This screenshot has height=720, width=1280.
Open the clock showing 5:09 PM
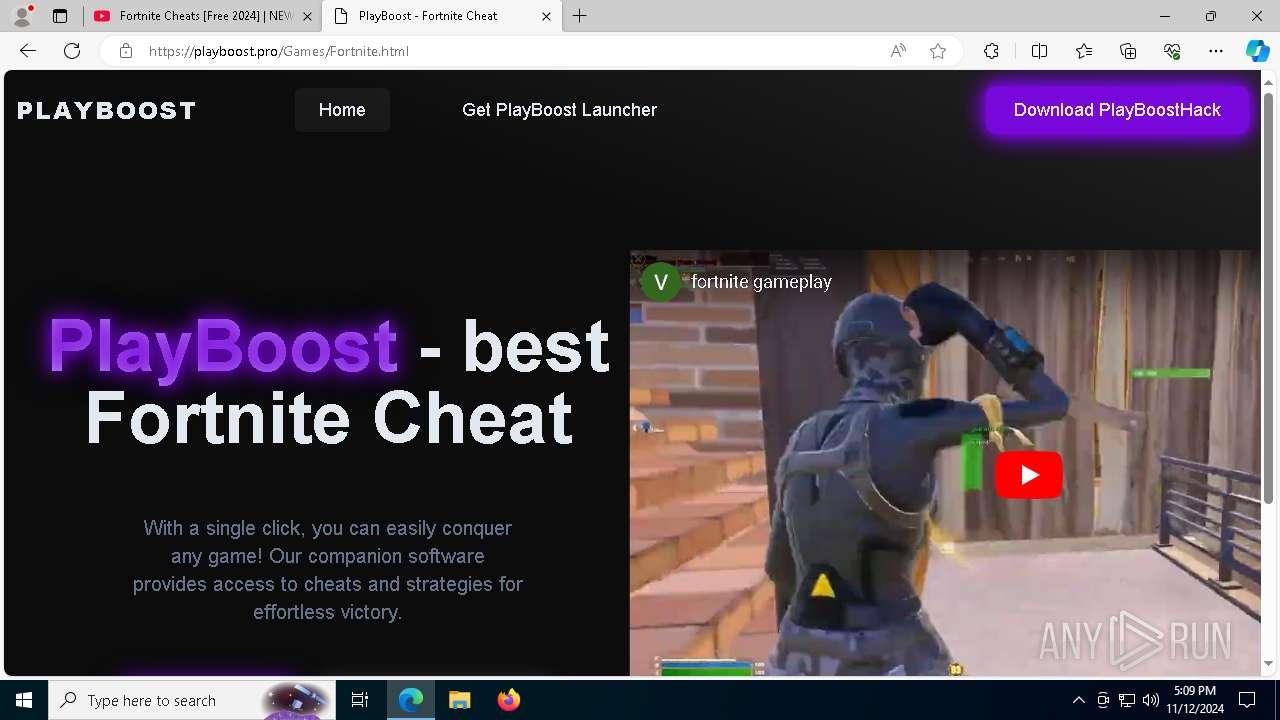click(1195, 700)
